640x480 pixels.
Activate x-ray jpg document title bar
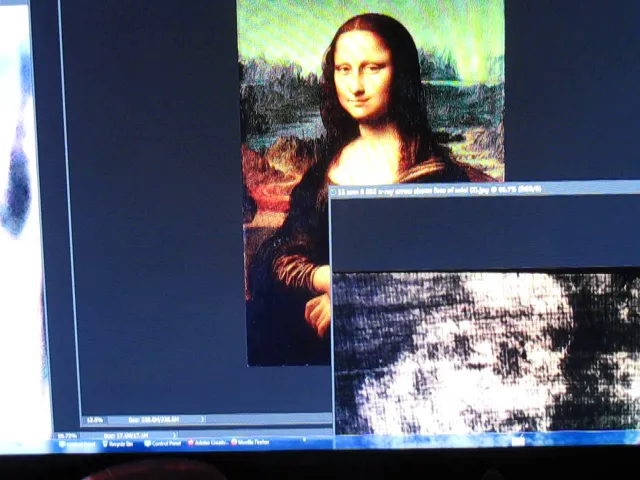click(x=484, y=190)
